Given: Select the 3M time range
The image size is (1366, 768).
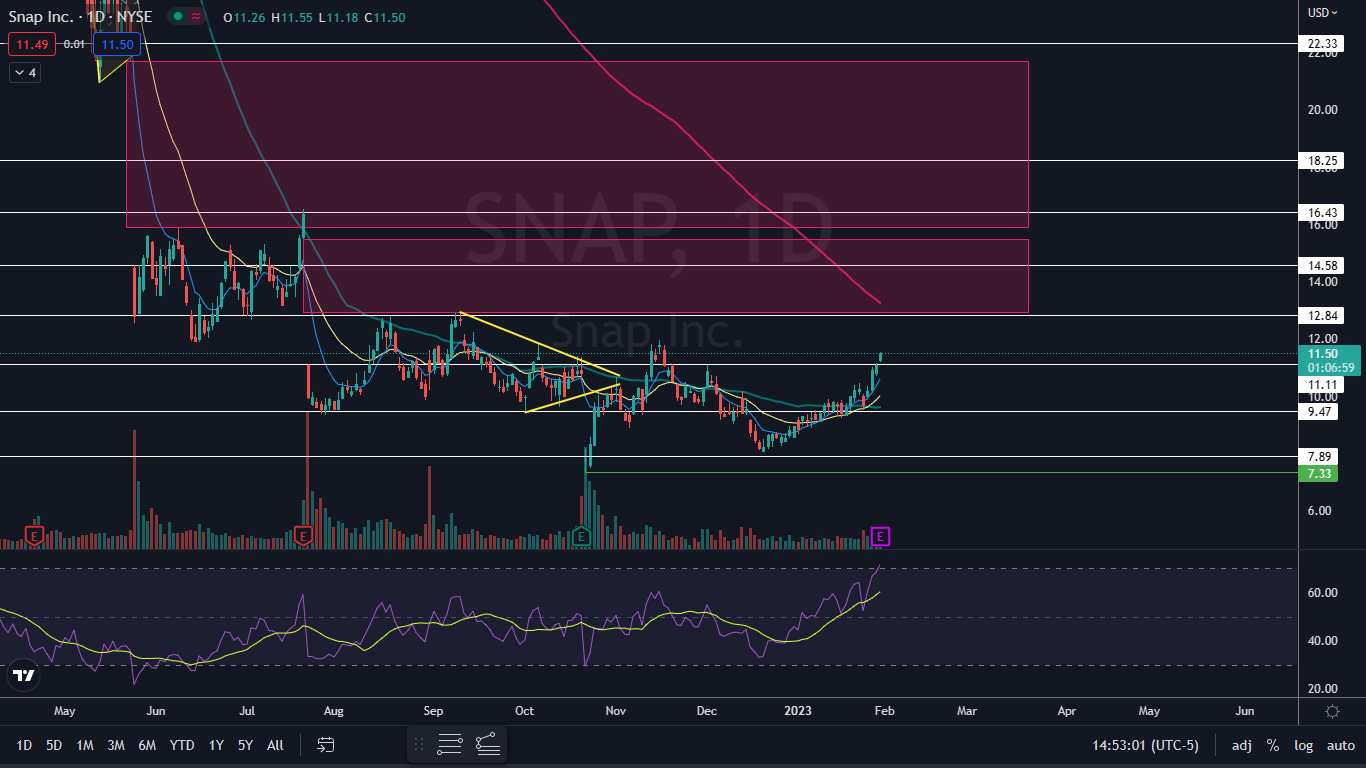Looking at the screenshot, I should coord(116,745).
